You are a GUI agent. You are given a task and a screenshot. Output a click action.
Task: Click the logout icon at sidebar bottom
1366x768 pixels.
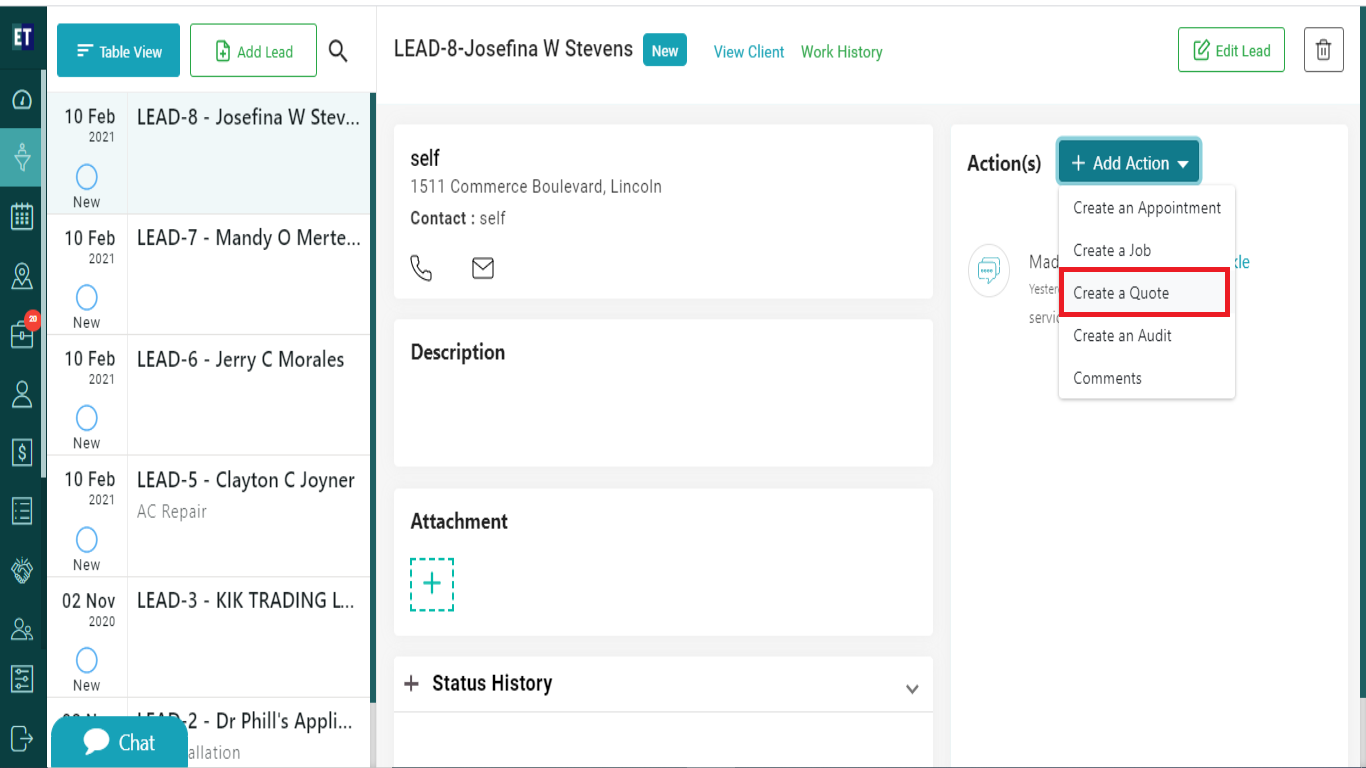[22, 738]
